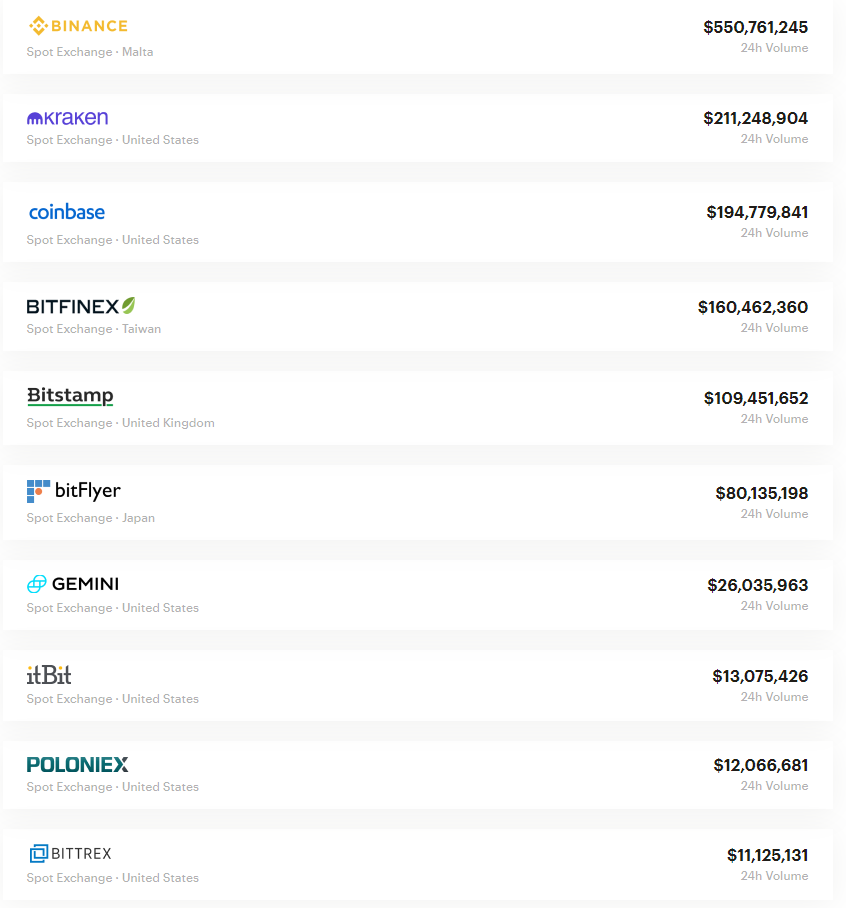Open Bitfinex's $160,462,360 volume figure
Screen dimensions: 846x908
(x=753, y=307)
